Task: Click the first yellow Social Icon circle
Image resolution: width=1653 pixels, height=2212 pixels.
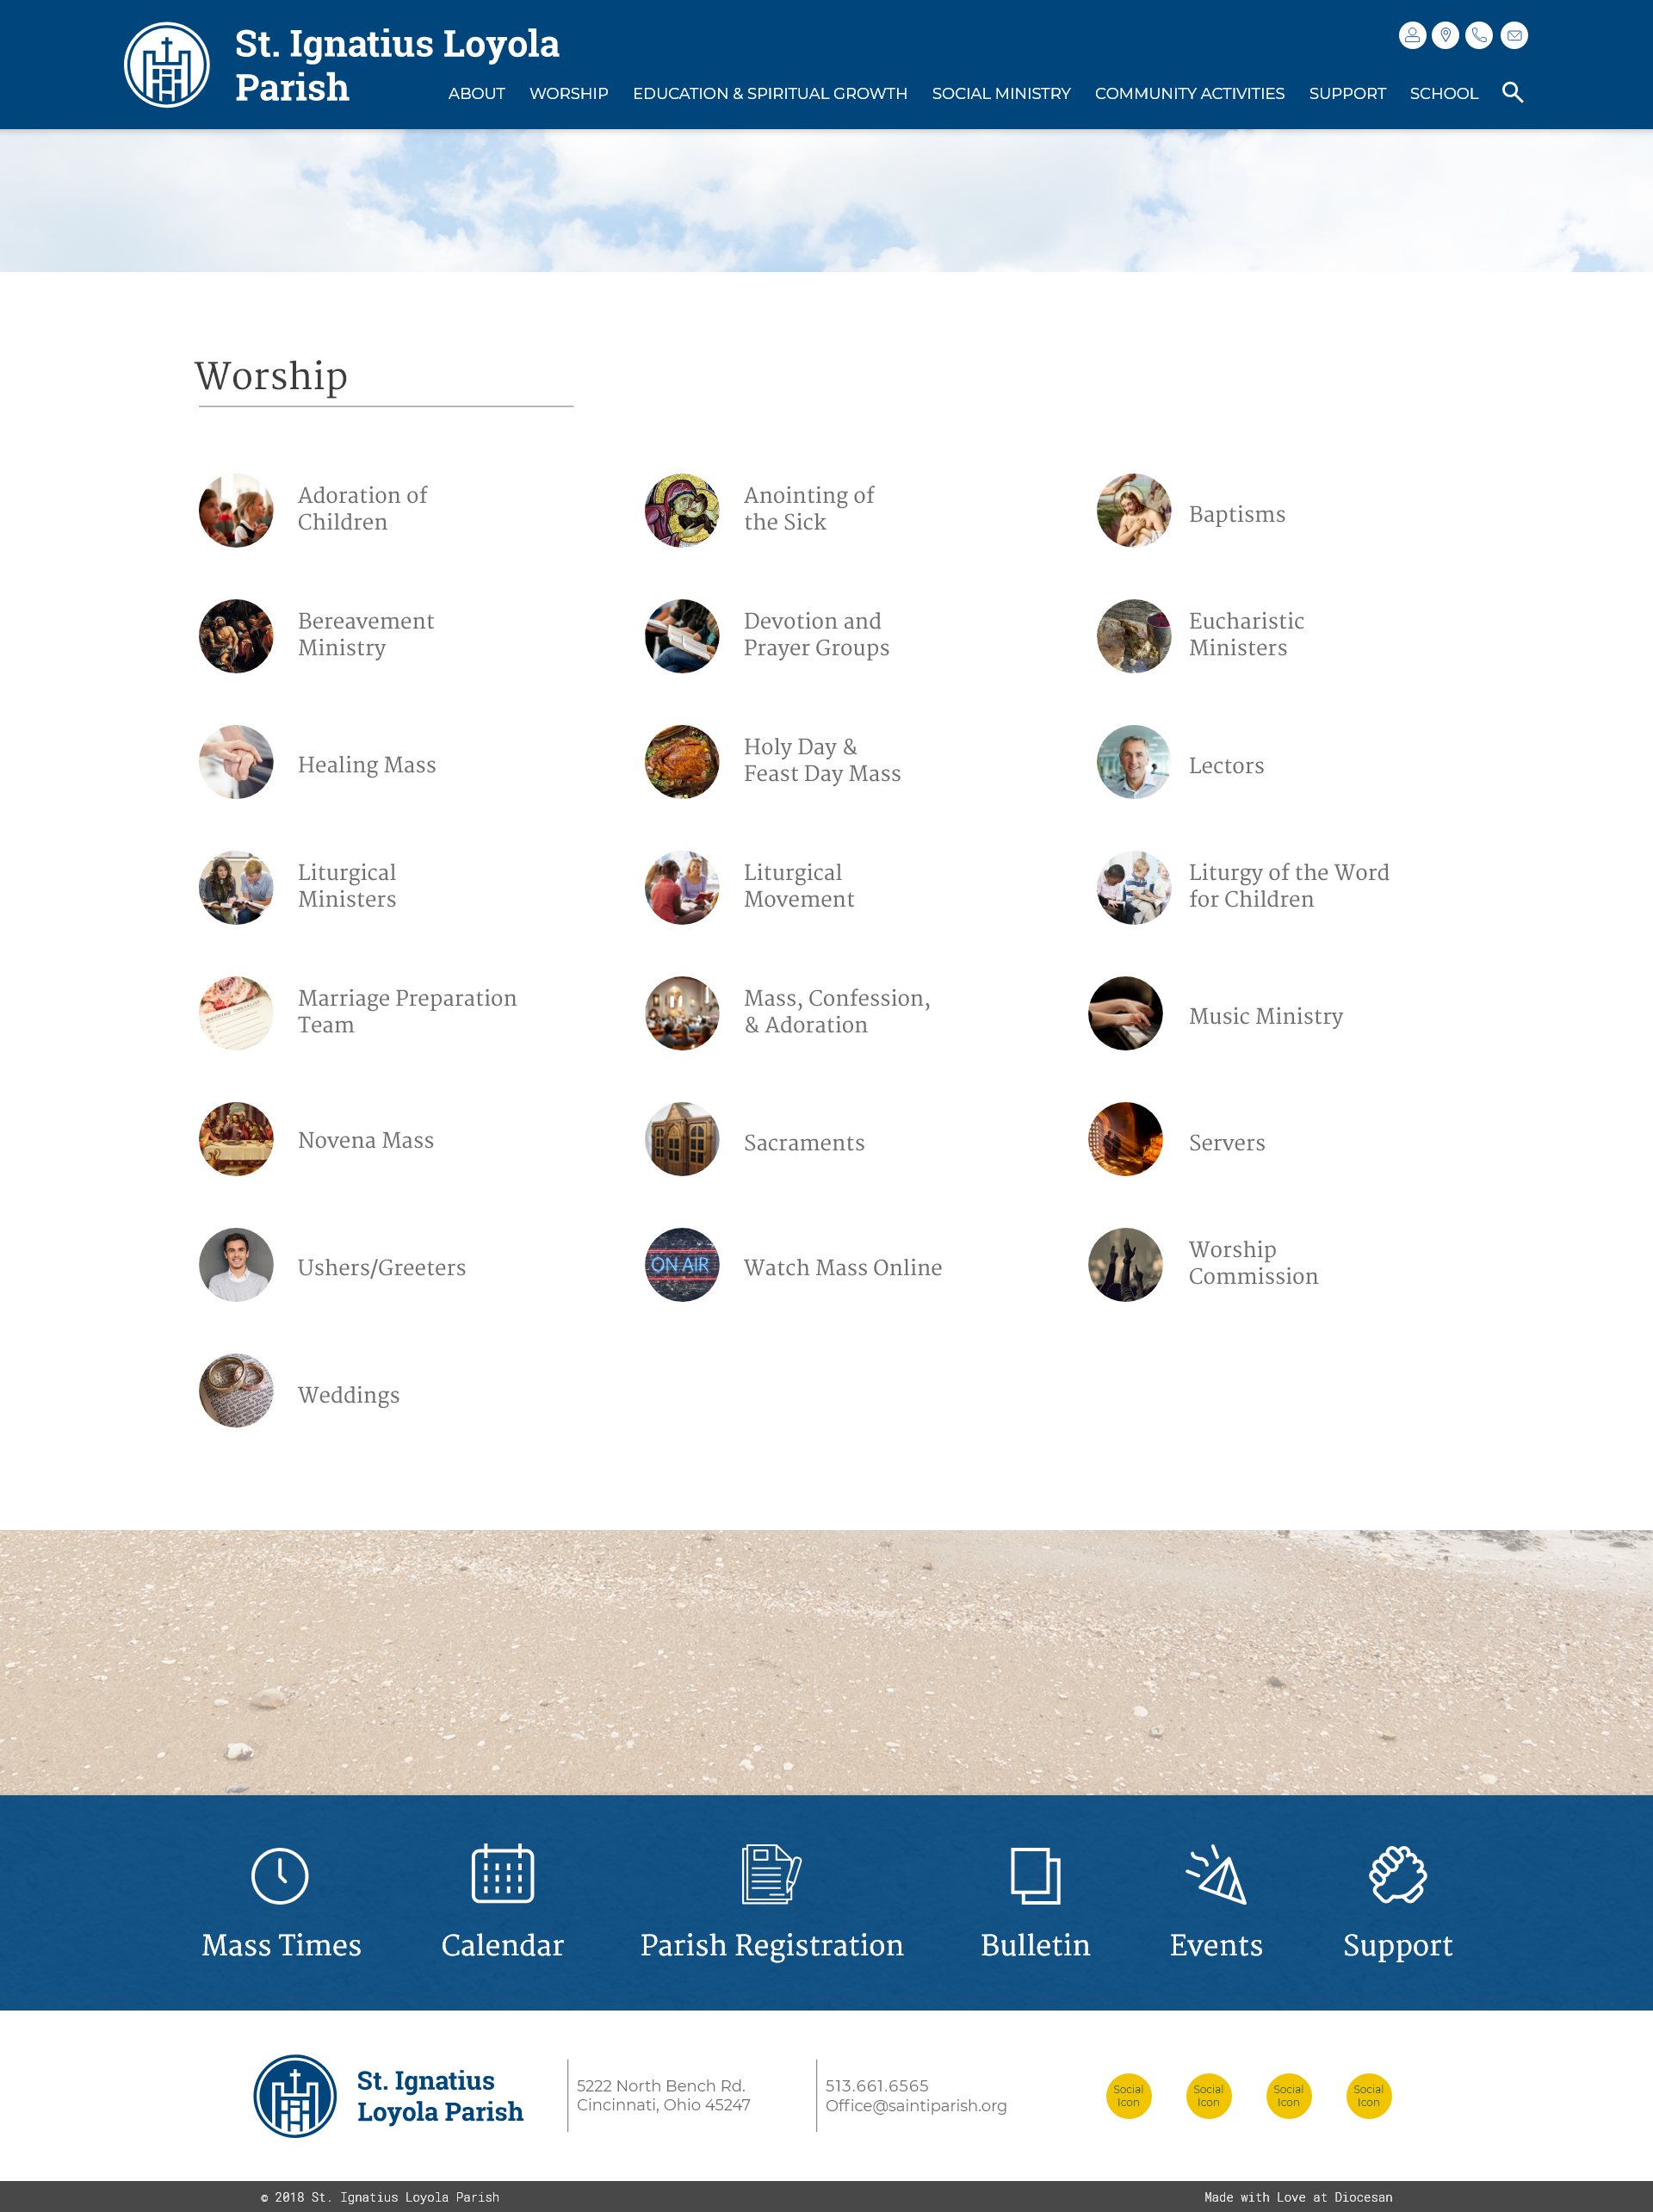Action: [1128, 2095]
